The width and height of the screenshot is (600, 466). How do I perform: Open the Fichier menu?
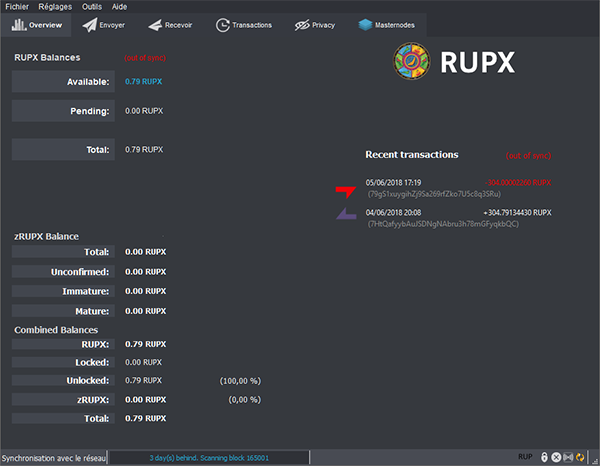[x=17, y=7]
